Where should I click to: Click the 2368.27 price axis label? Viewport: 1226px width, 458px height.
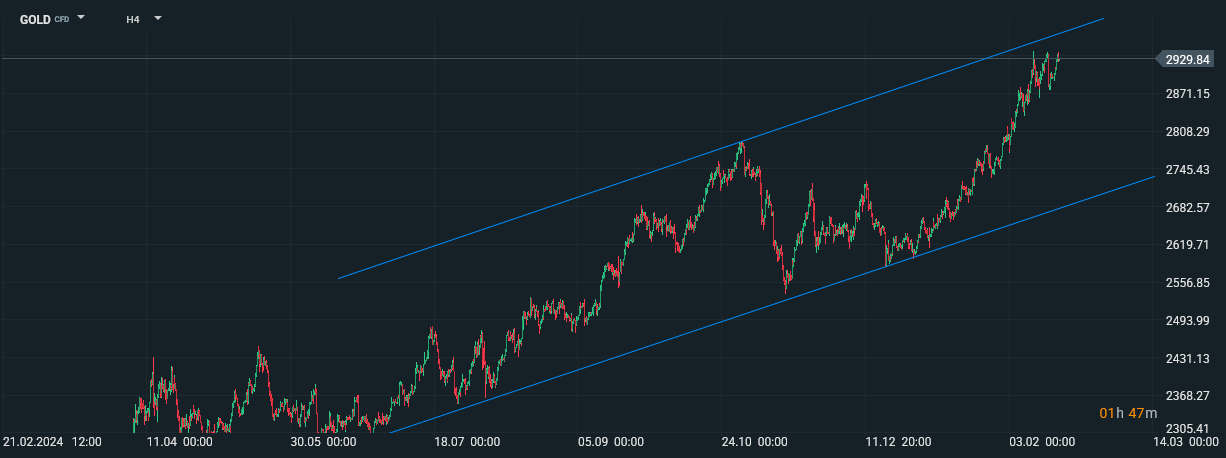pyautogui.click(x=1188, y=396)
